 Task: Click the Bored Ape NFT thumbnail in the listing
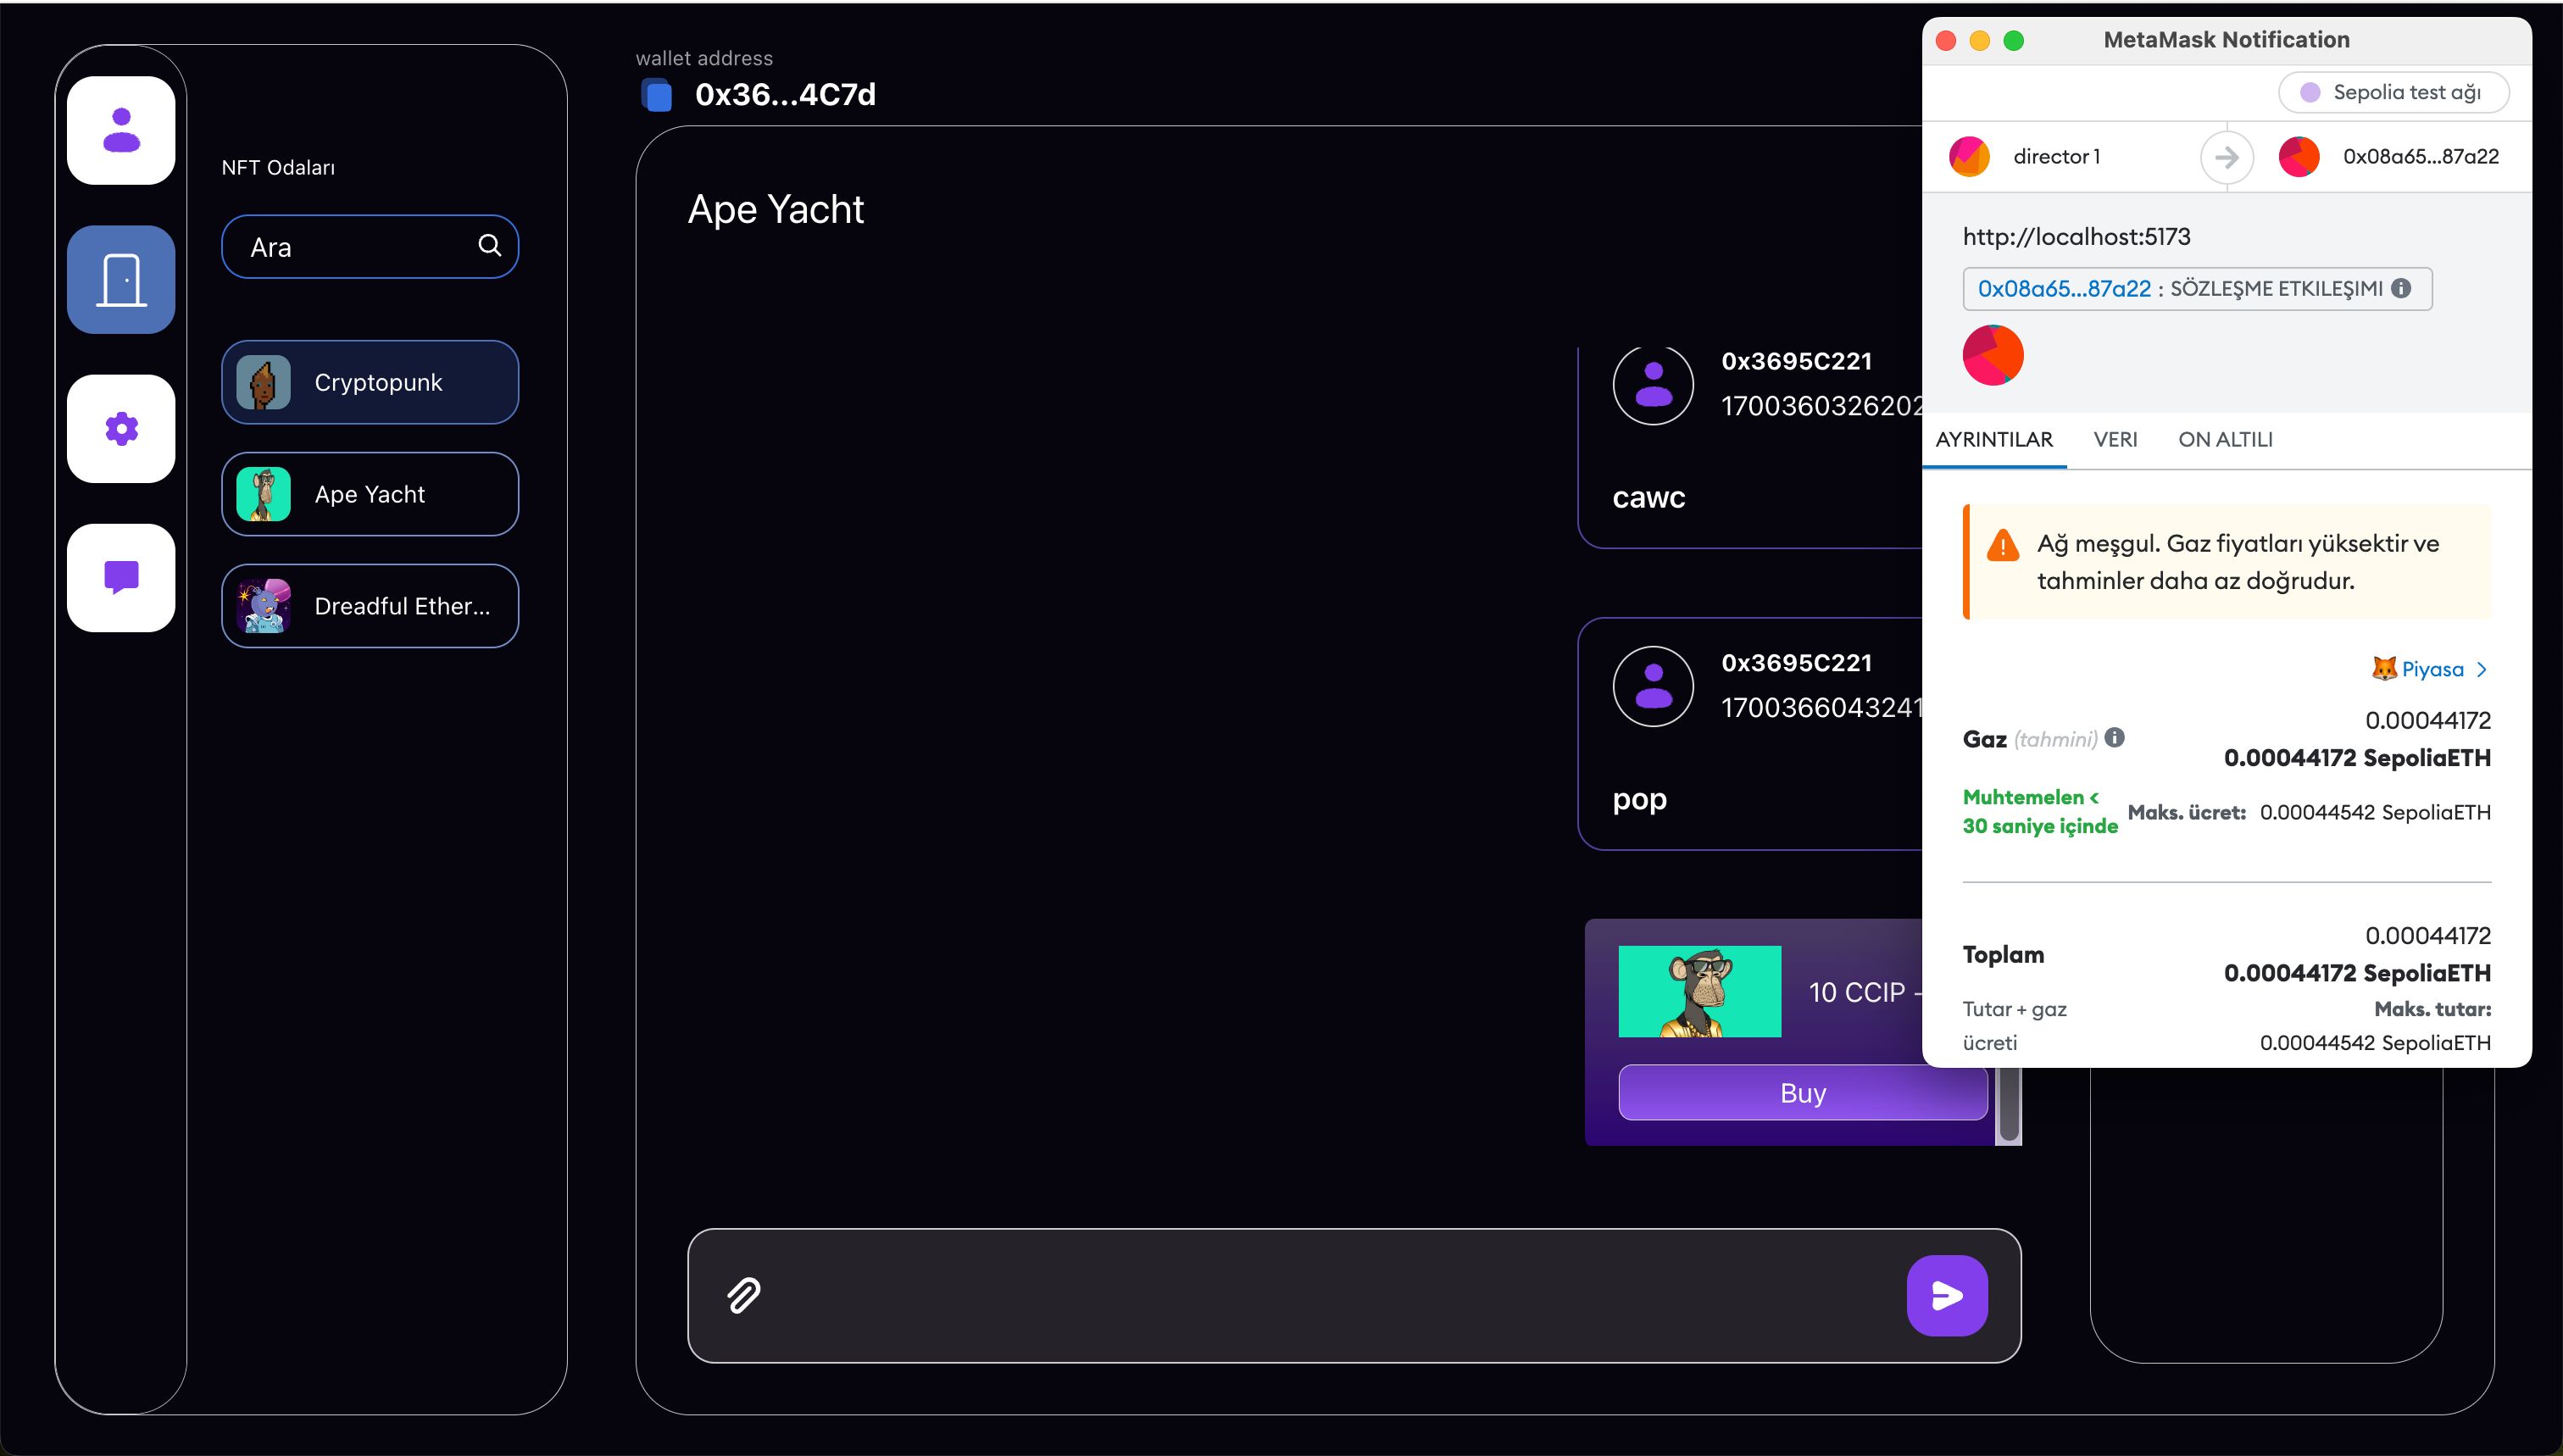(x=1700, y=991)
